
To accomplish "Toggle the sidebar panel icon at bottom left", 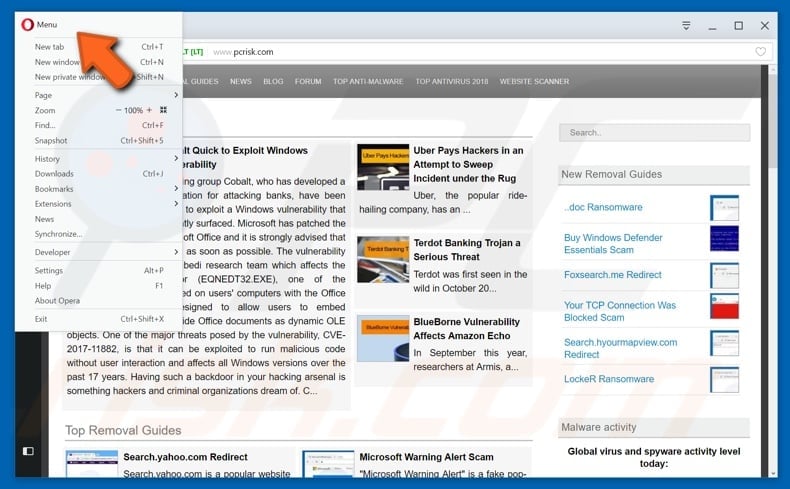I will pos(28,451).
